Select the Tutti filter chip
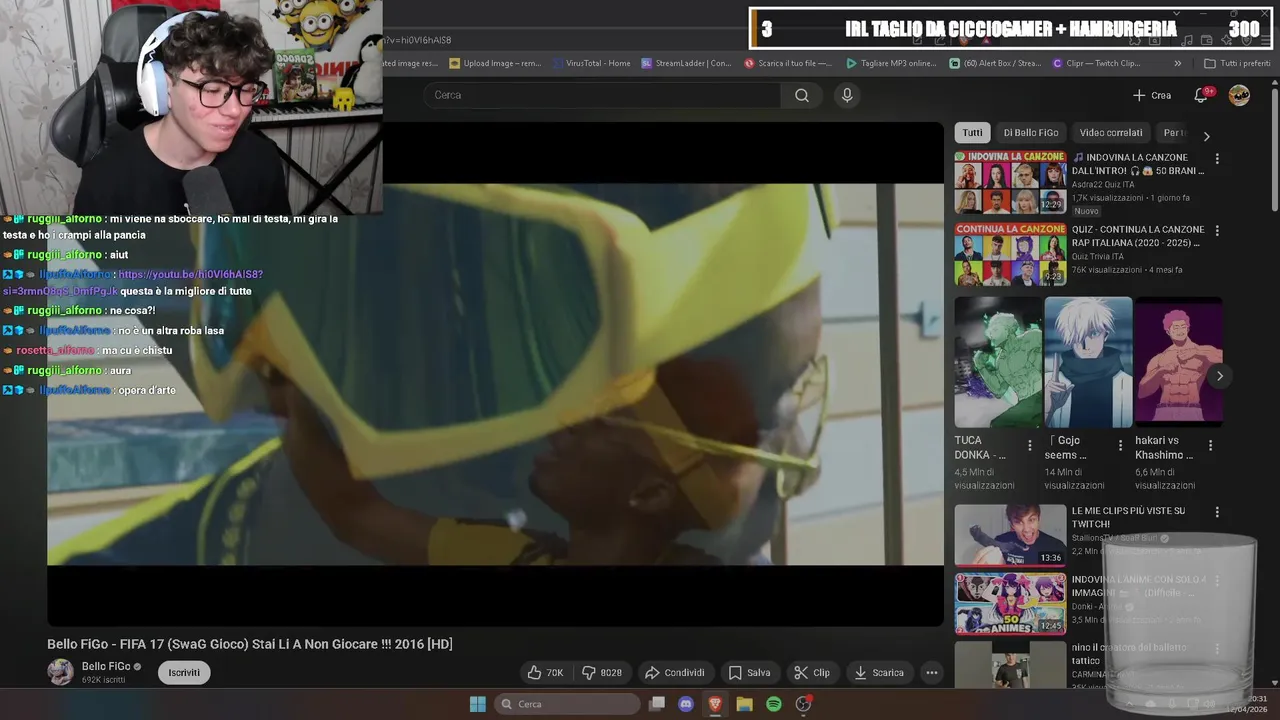 pyautogui.click(x=973, y=133)
